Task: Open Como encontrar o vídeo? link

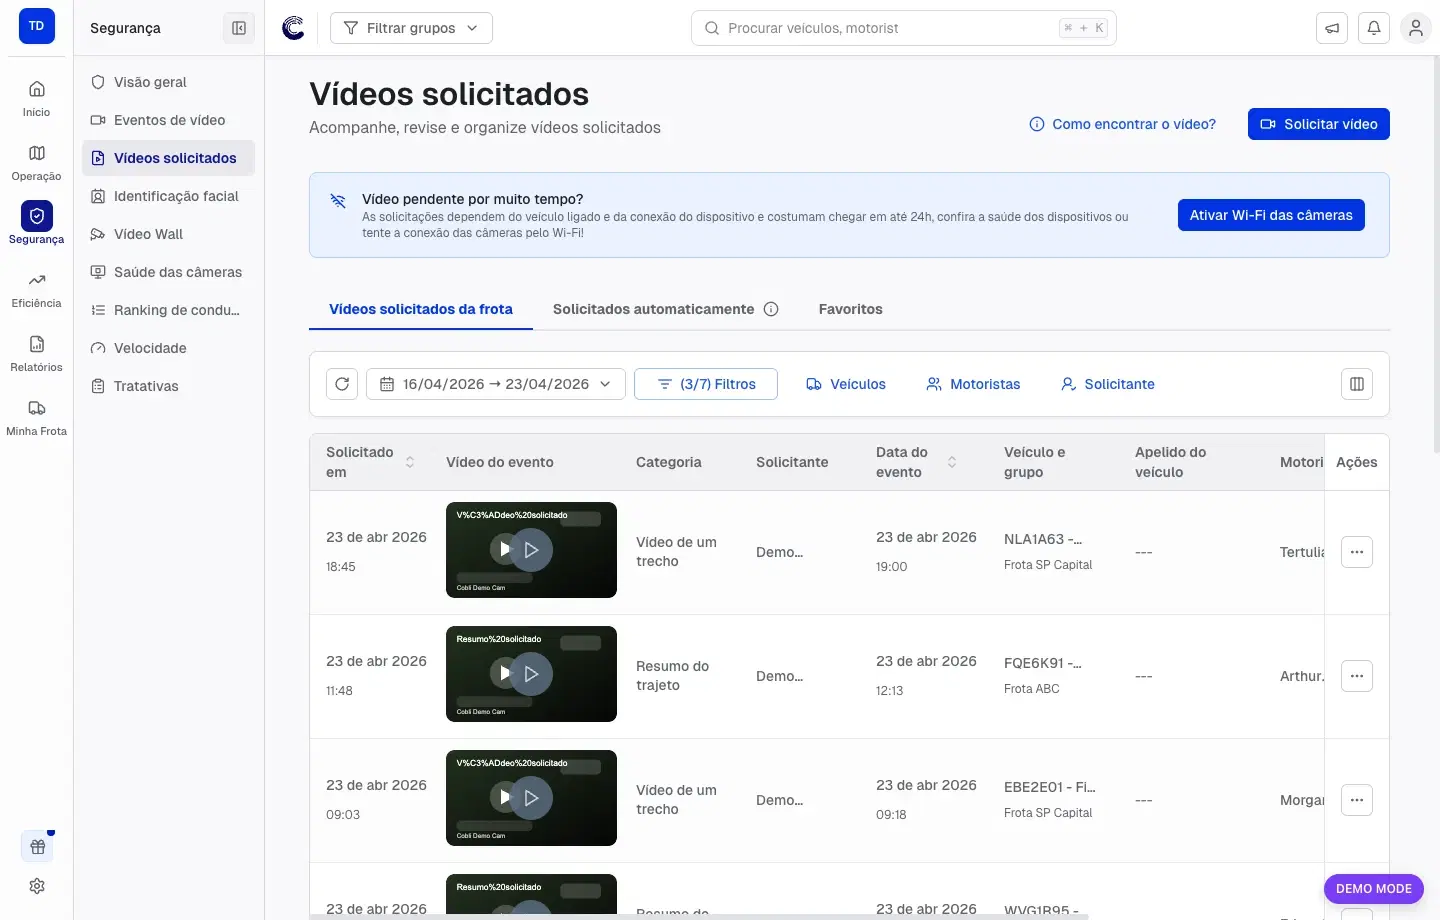Action: tap(1123, 124)
